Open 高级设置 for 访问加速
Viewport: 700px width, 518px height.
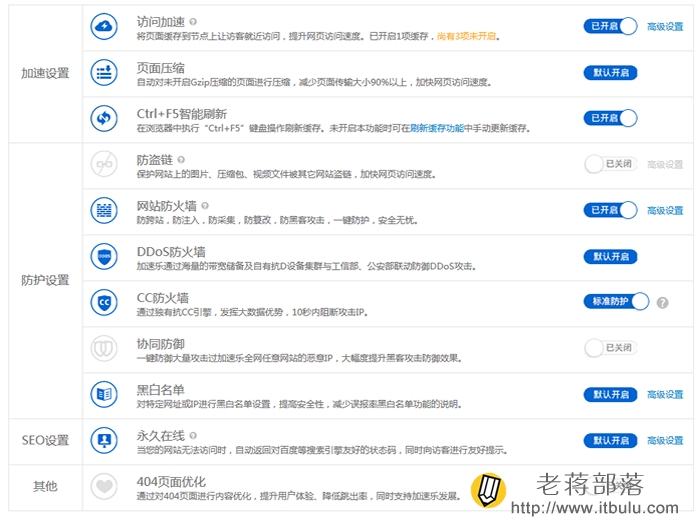click(x=665, y=27)
